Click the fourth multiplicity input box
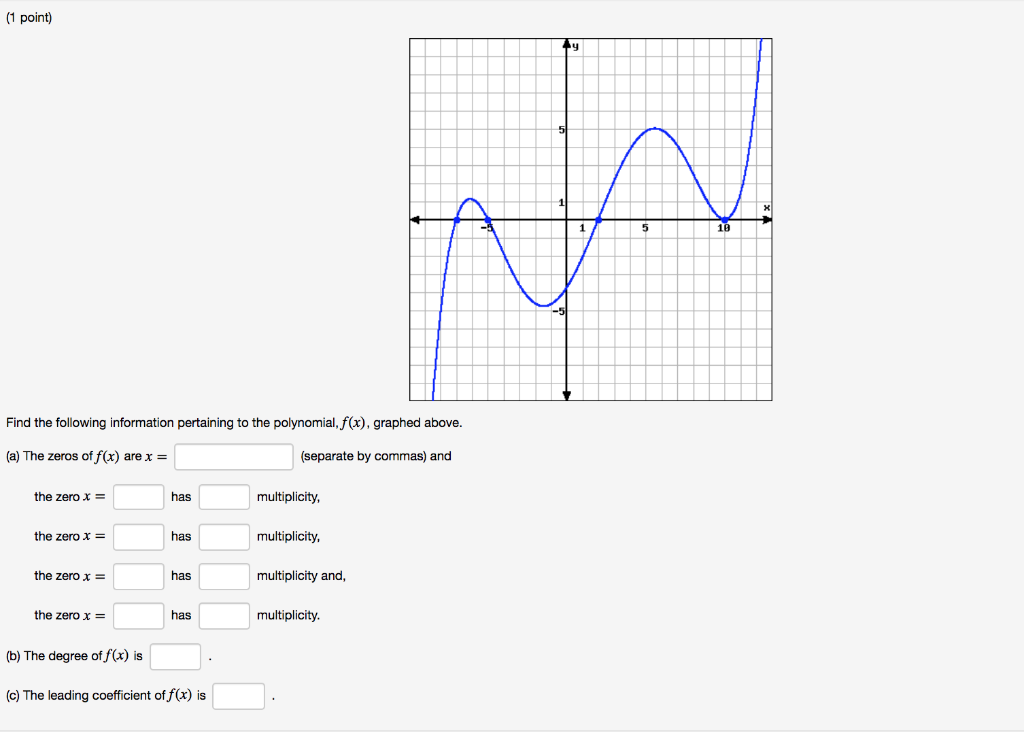 224,615
